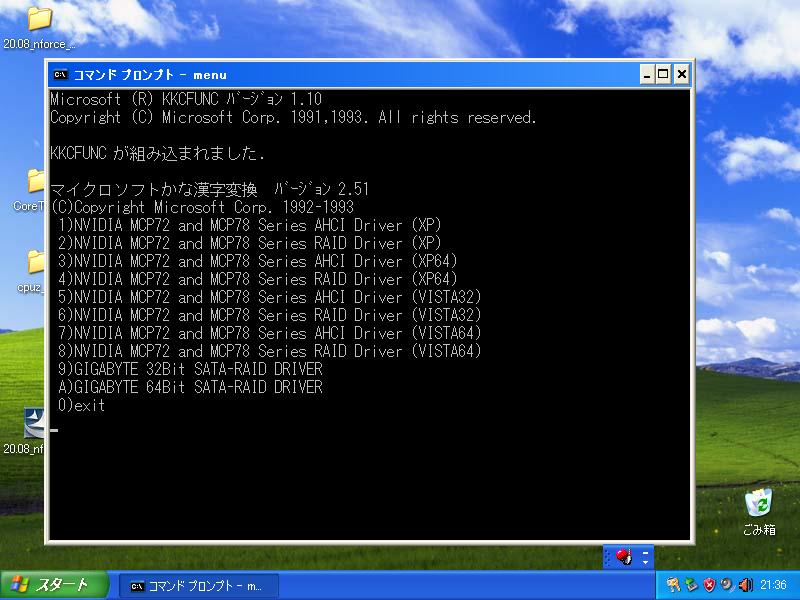Click line '6)NVIDIA ... RAID Driver (VISTA32)'
800x600 pixels.
pos(269,315)
